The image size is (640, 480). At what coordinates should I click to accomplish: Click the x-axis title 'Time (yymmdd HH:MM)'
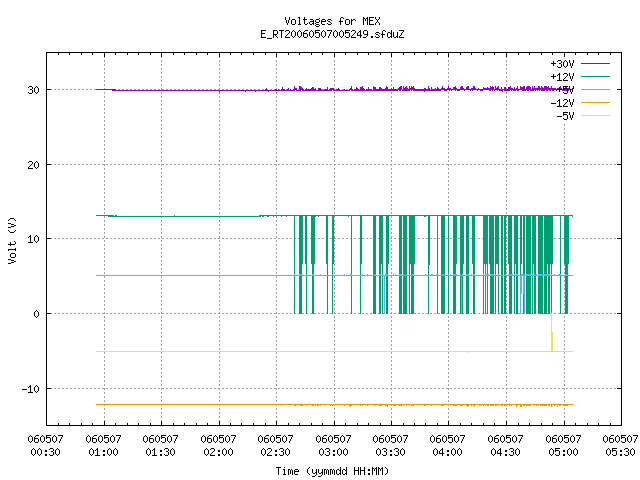coord(332,471)
